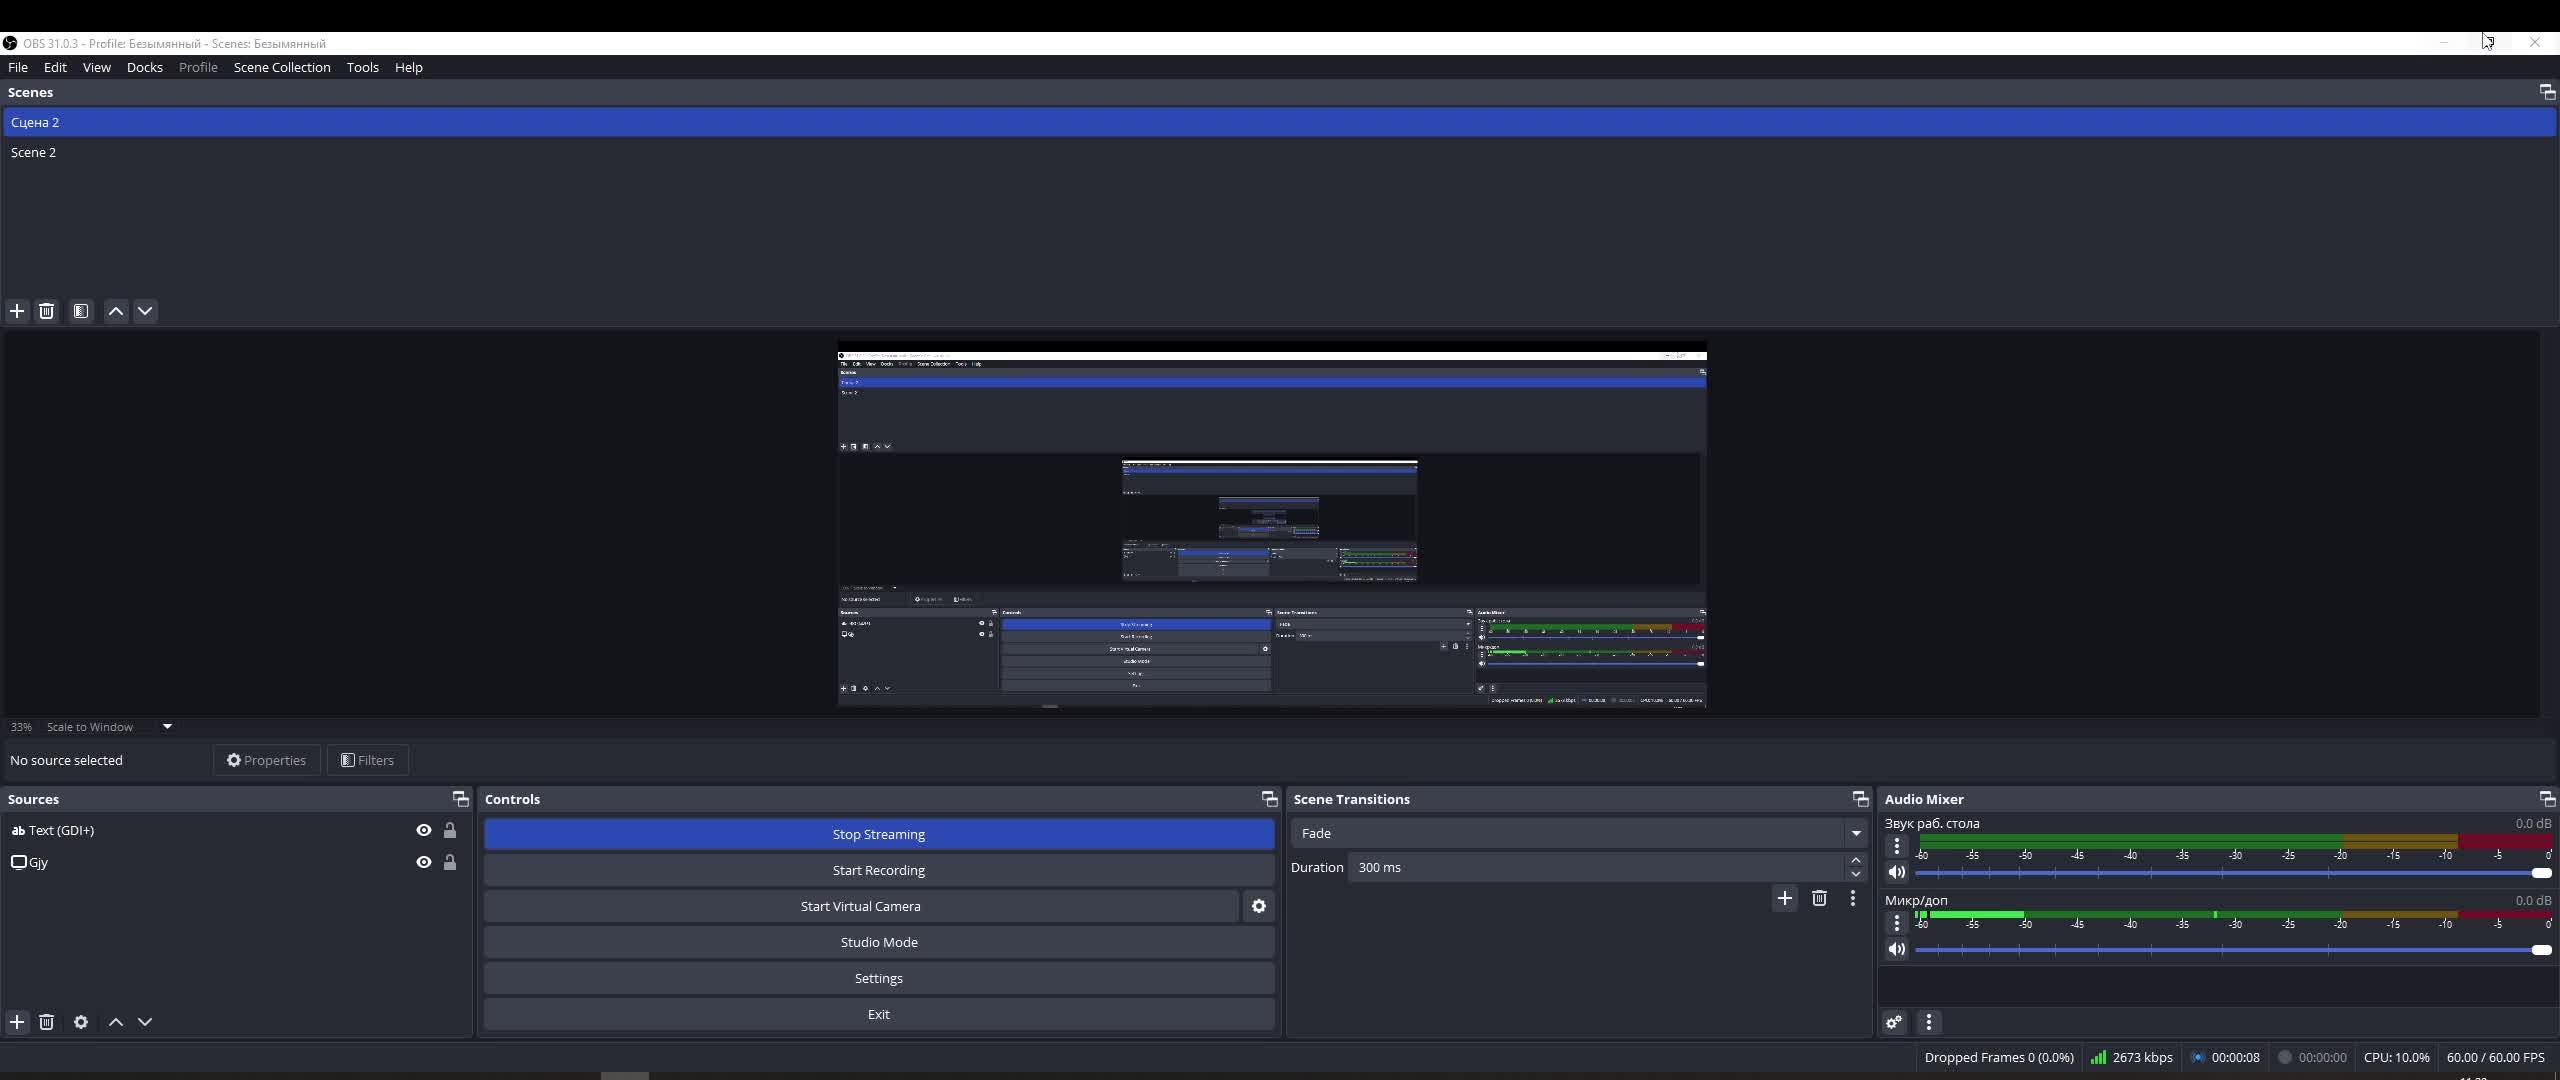Open the Scene Collection menu
The height and width of the screenshot is (1080, 2560).
point(282,67)
